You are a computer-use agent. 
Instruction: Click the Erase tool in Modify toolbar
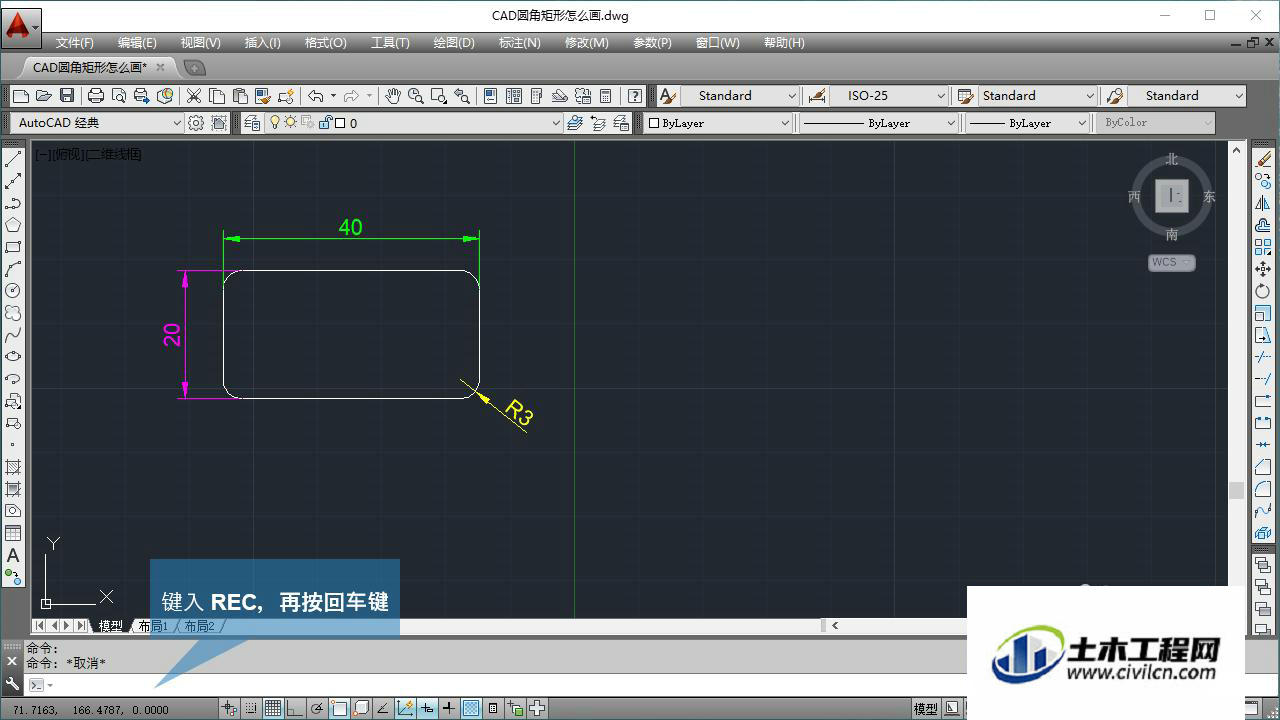(1263, 159)
